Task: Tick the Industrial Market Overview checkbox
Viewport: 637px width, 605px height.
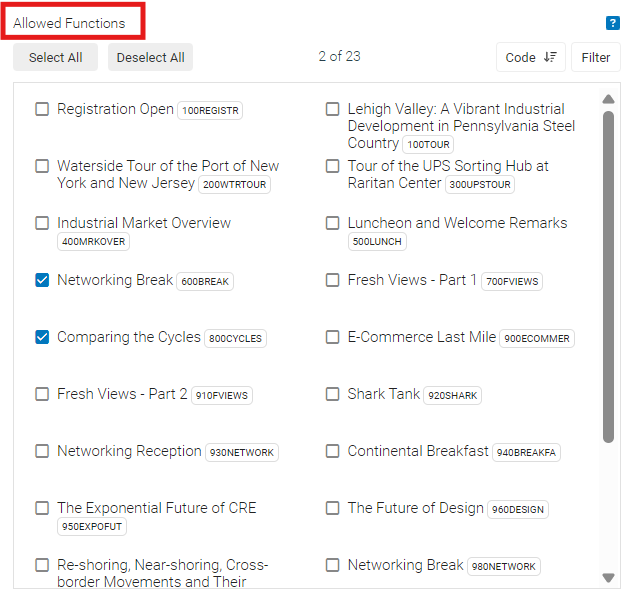Action: pyautogui.click(x=42, y=223)
